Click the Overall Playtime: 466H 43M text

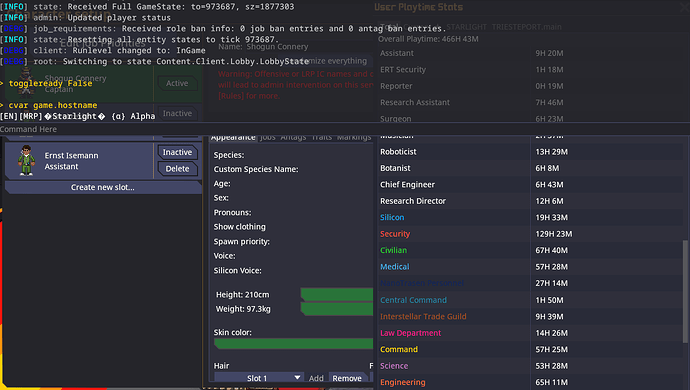tap(428, 39)
